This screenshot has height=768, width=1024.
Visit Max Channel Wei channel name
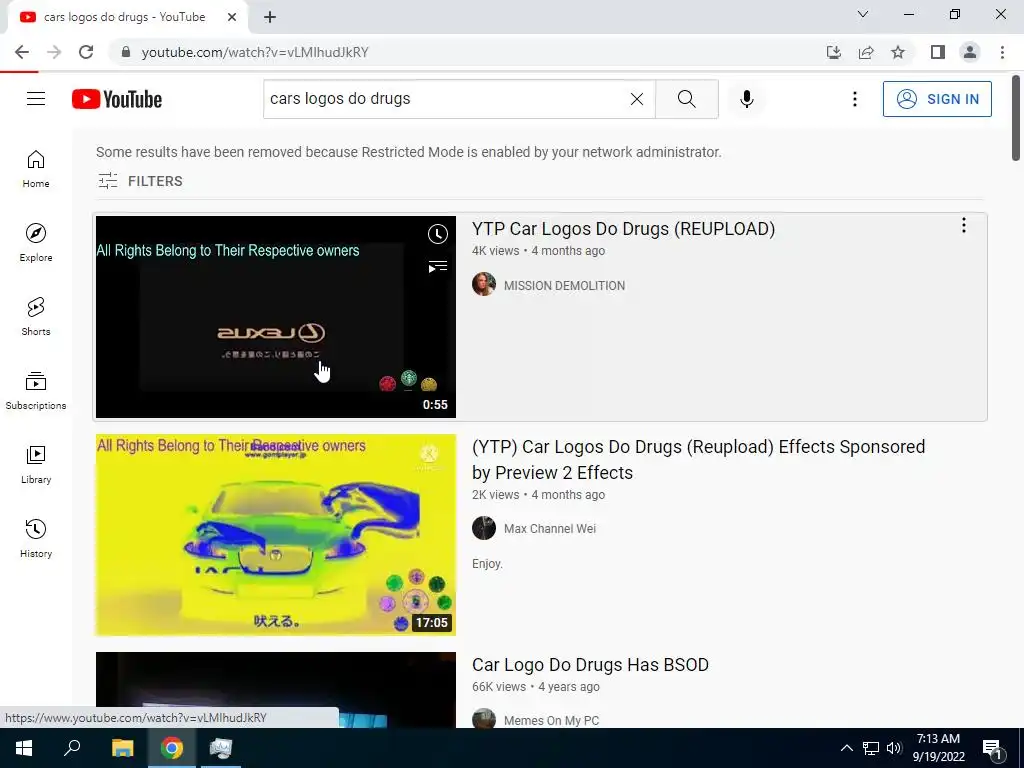point(550,528)
